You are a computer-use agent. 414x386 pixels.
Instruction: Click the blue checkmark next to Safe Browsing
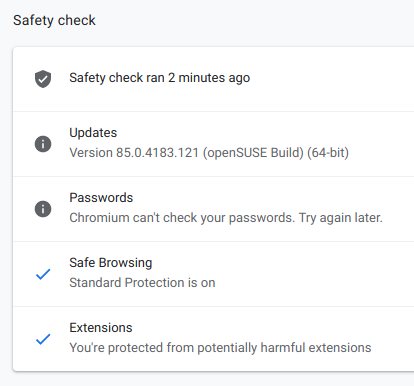coord(43,274)
